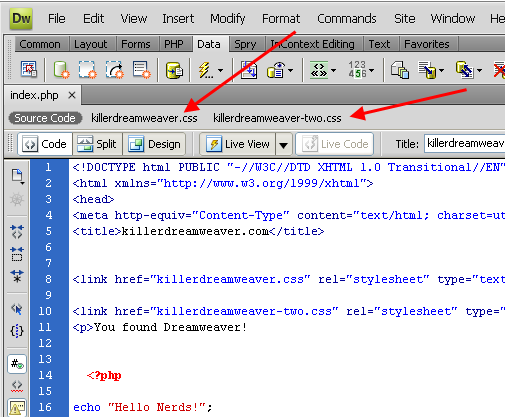
Task: Switch to Design view
Action: pos(154,144)
